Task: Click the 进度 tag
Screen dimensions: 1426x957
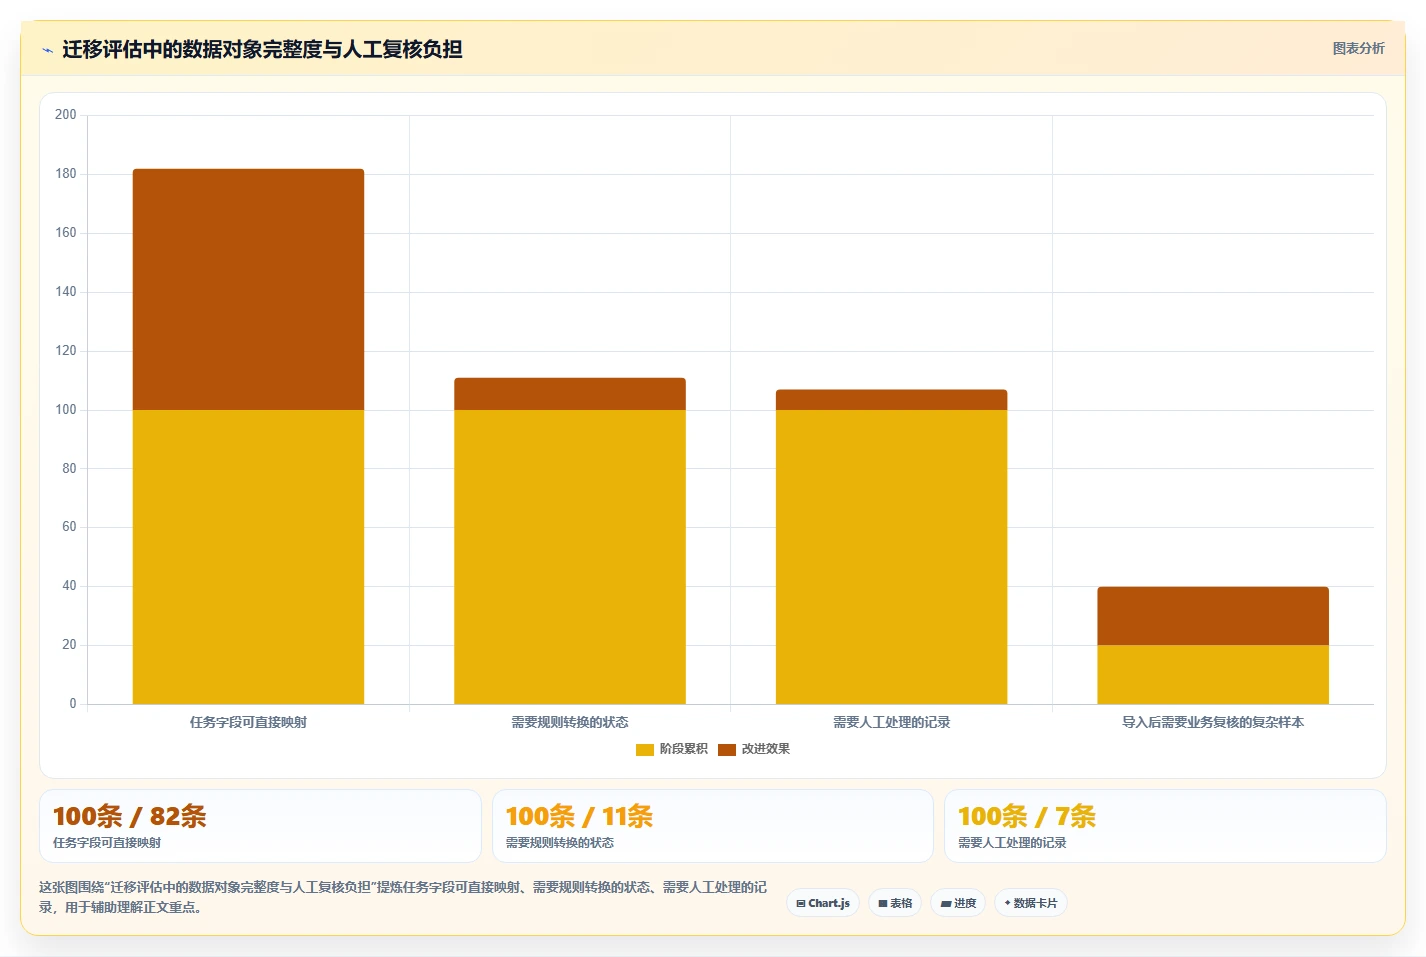Action: click(x=958, y=903)
